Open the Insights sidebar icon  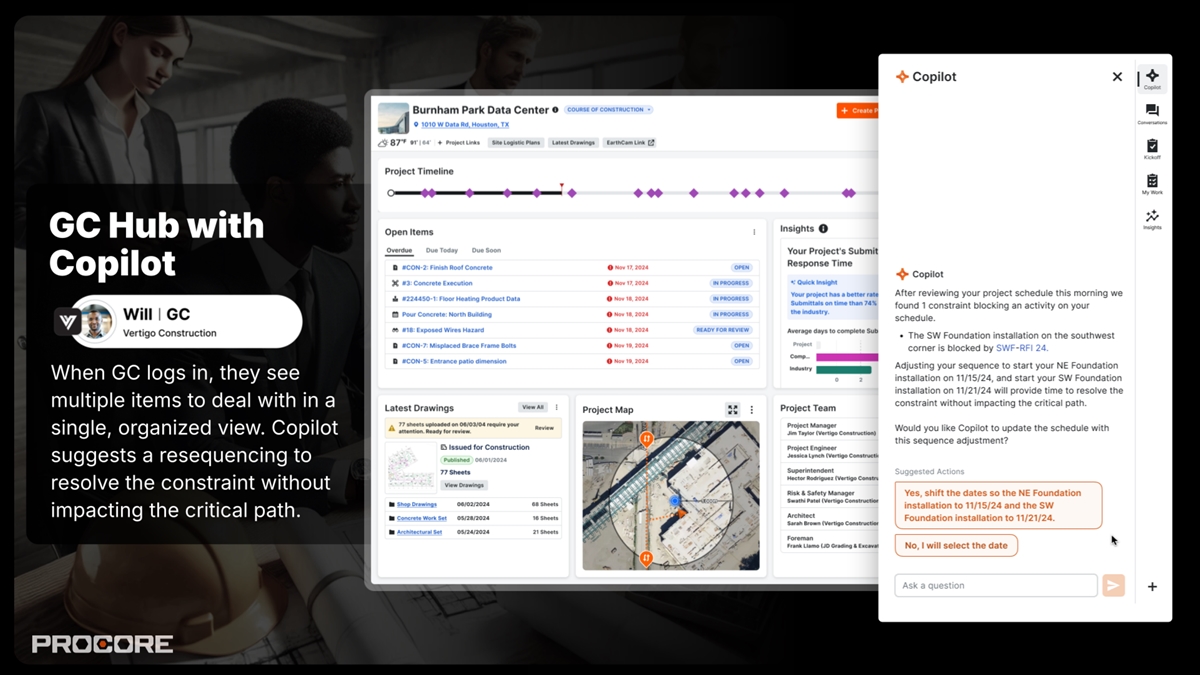tap(1152, 219)
